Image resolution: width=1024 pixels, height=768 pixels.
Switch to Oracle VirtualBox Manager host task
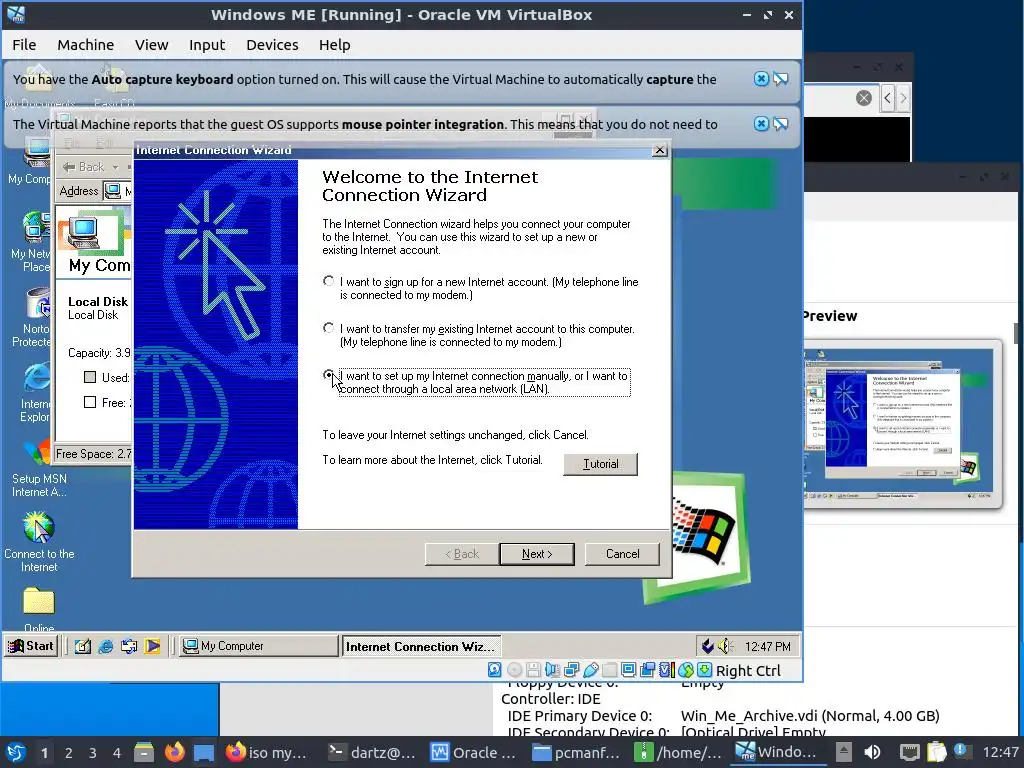tap(473, 752)
